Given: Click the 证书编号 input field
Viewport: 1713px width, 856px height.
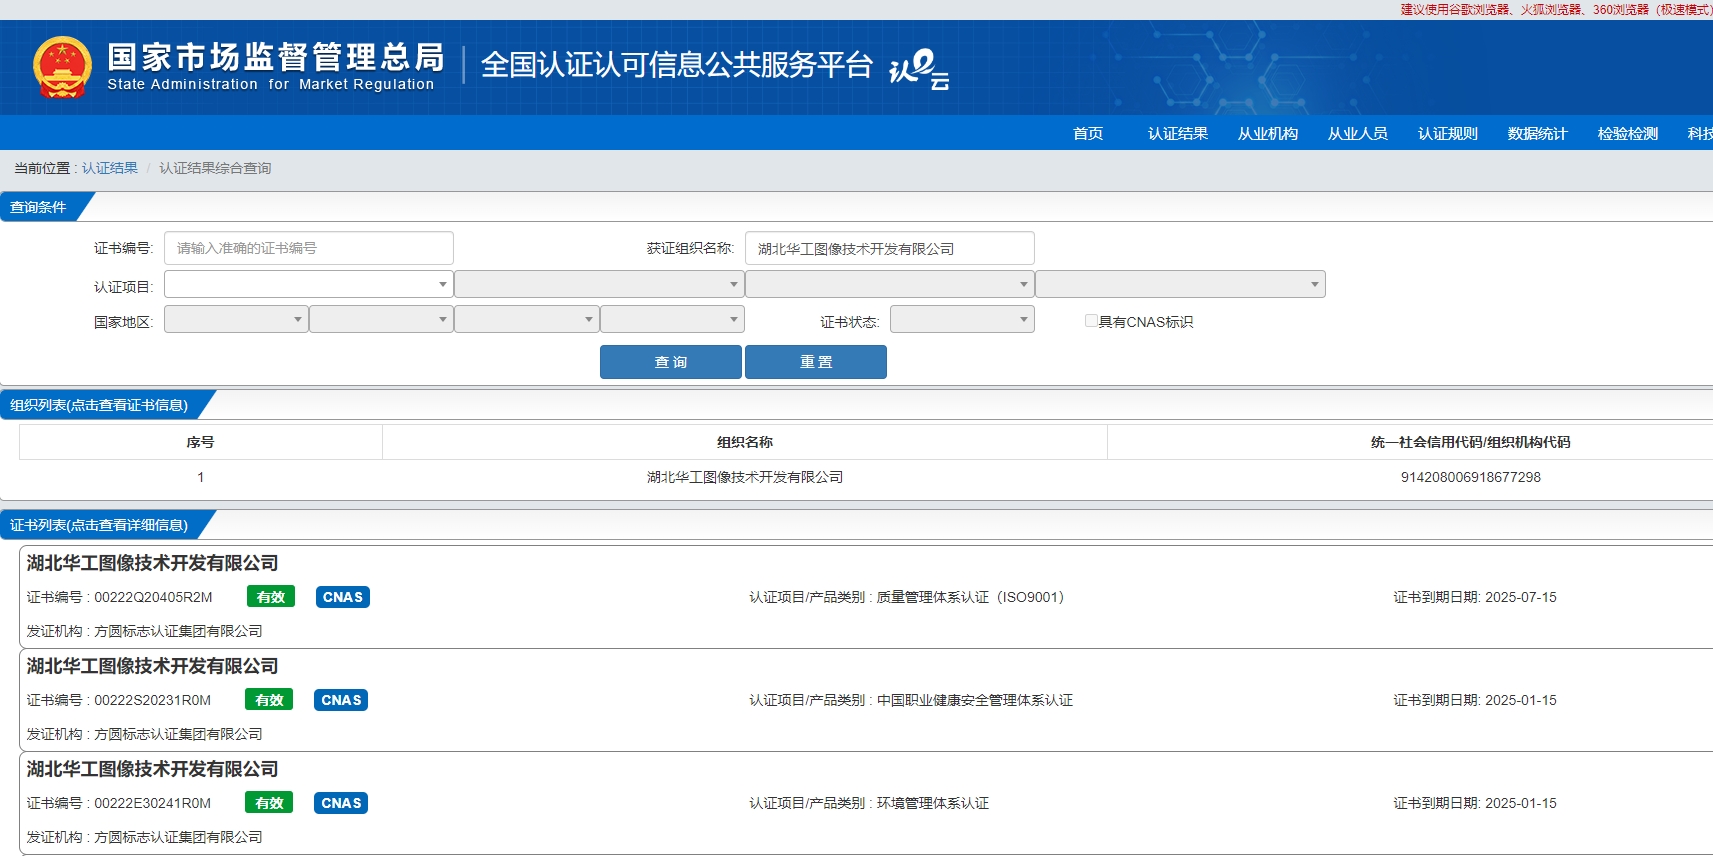Looking at the screenshot, I should click(309, 248).
